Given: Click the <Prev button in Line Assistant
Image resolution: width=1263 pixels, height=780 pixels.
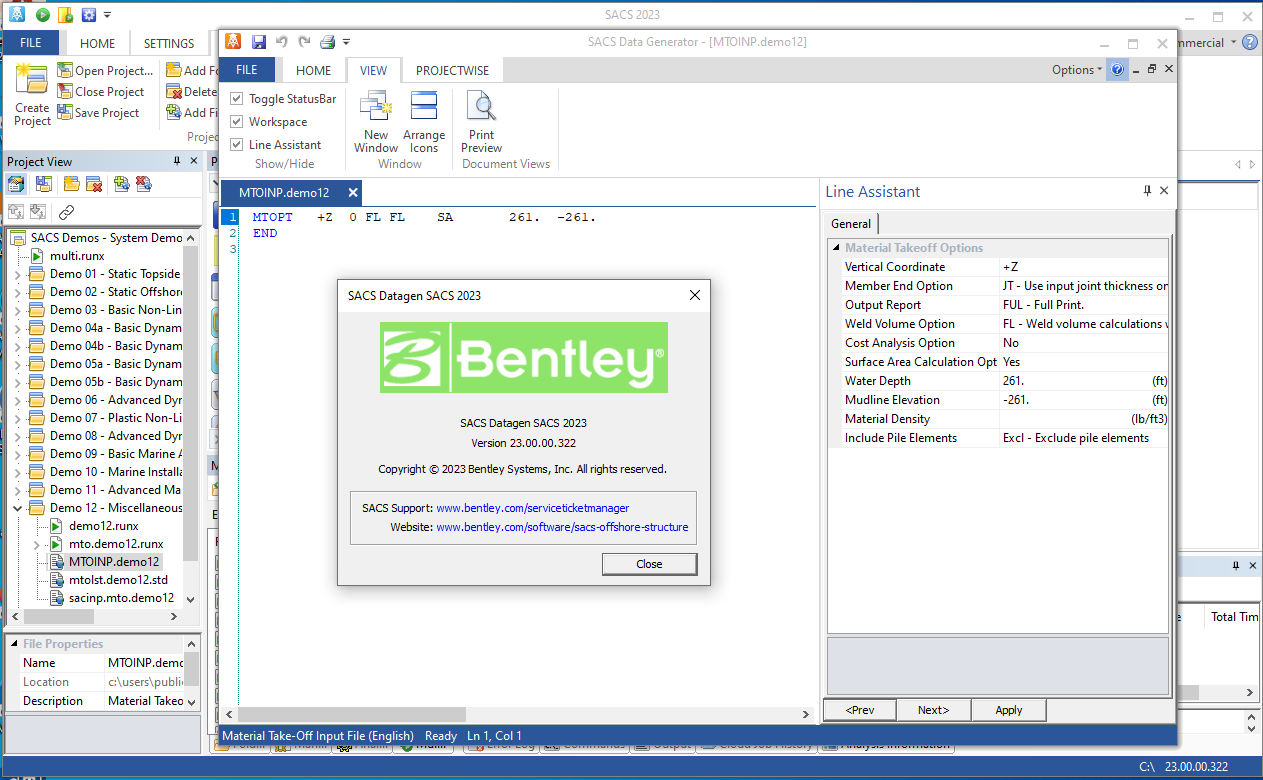Looking at the screenshot, I should (860, 710).
